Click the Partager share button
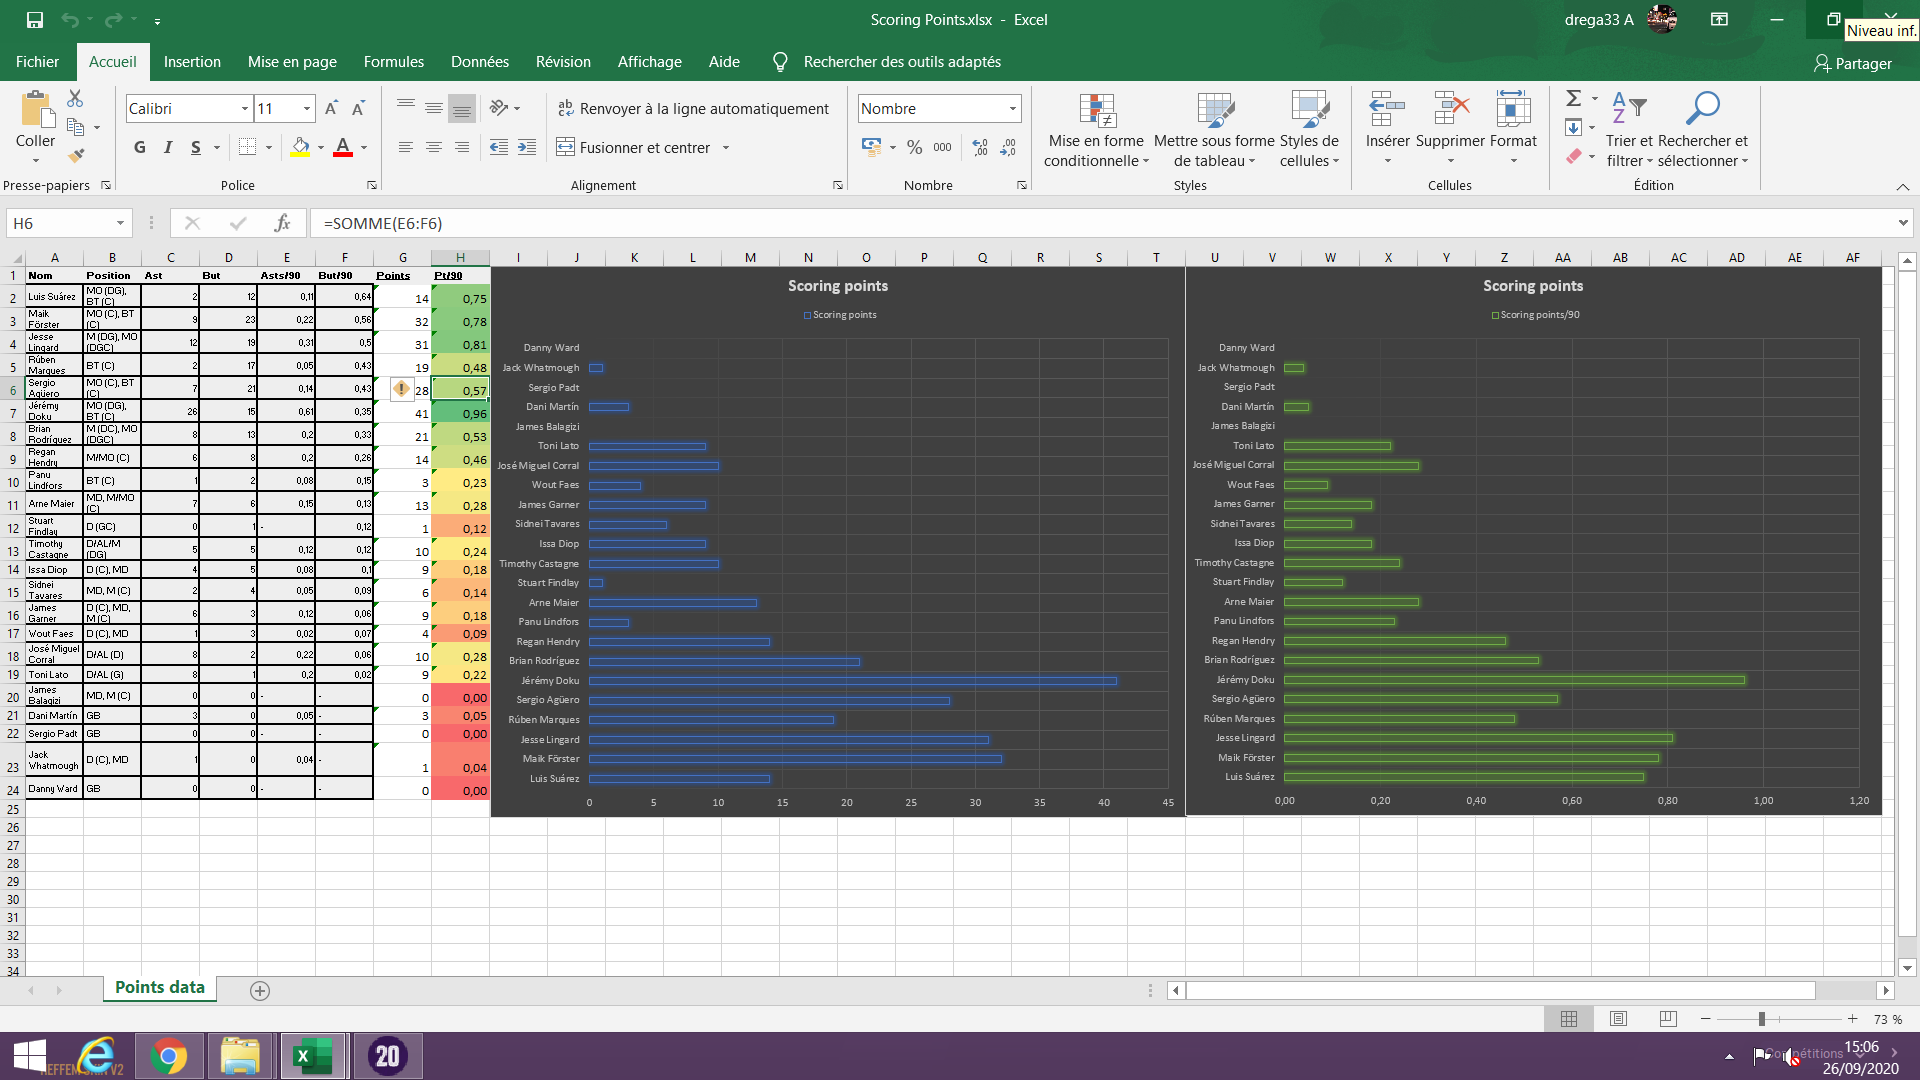 click(1852, 63)
